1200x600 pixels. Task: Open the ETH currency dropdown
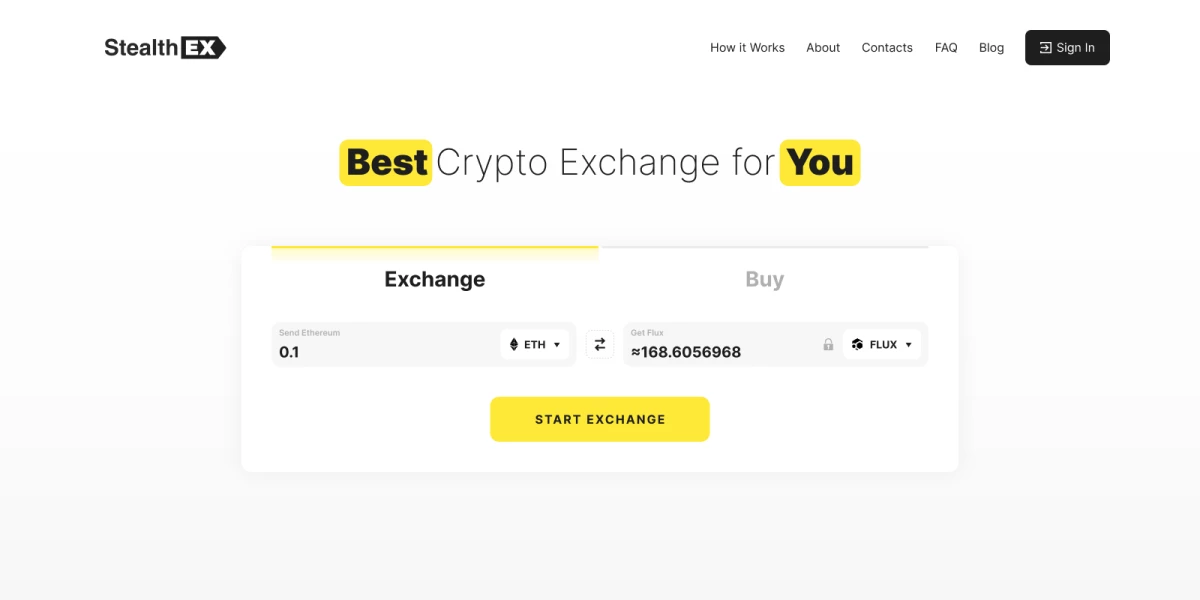pyautogui.click(x=535, y=344)
